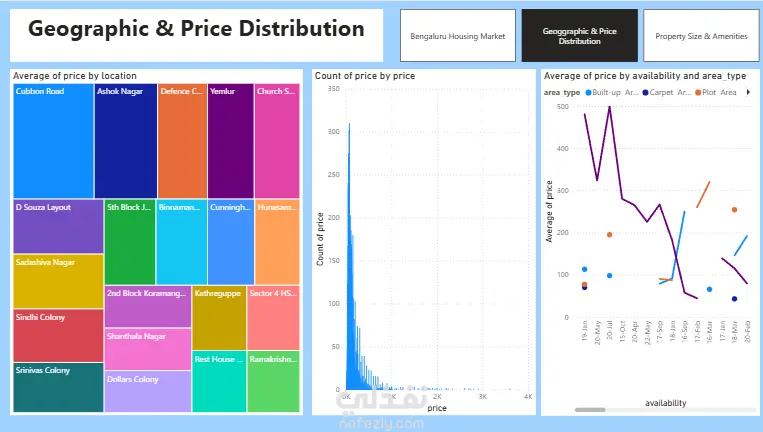Select the Geographic & Price Distribution tab
The image size is (763, 432).
click(x=580, y=36)
